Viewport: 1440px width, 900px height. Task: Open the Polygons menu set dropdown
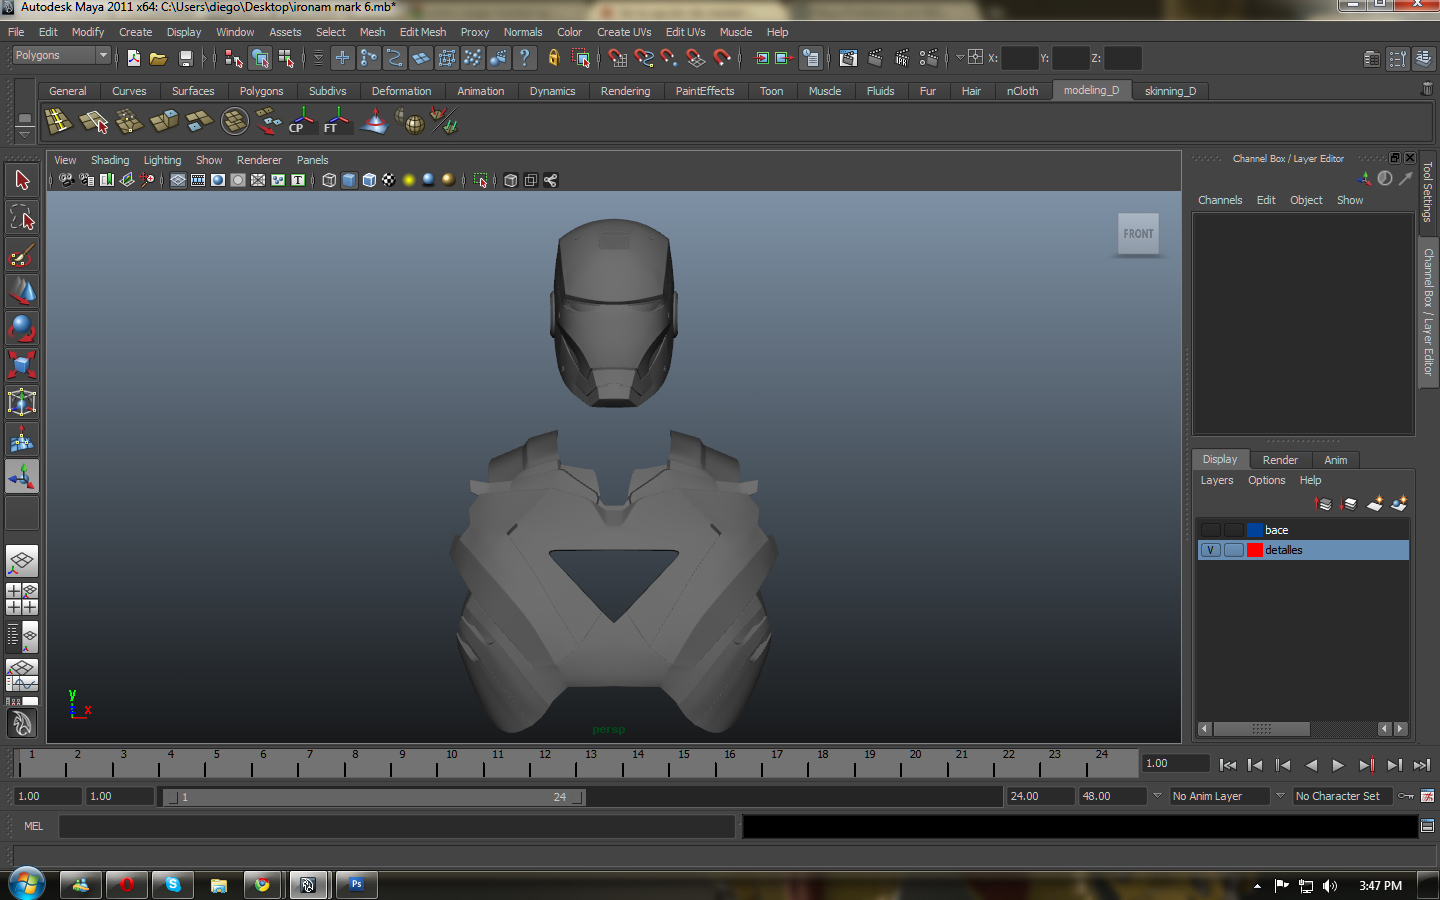[60, 56]
